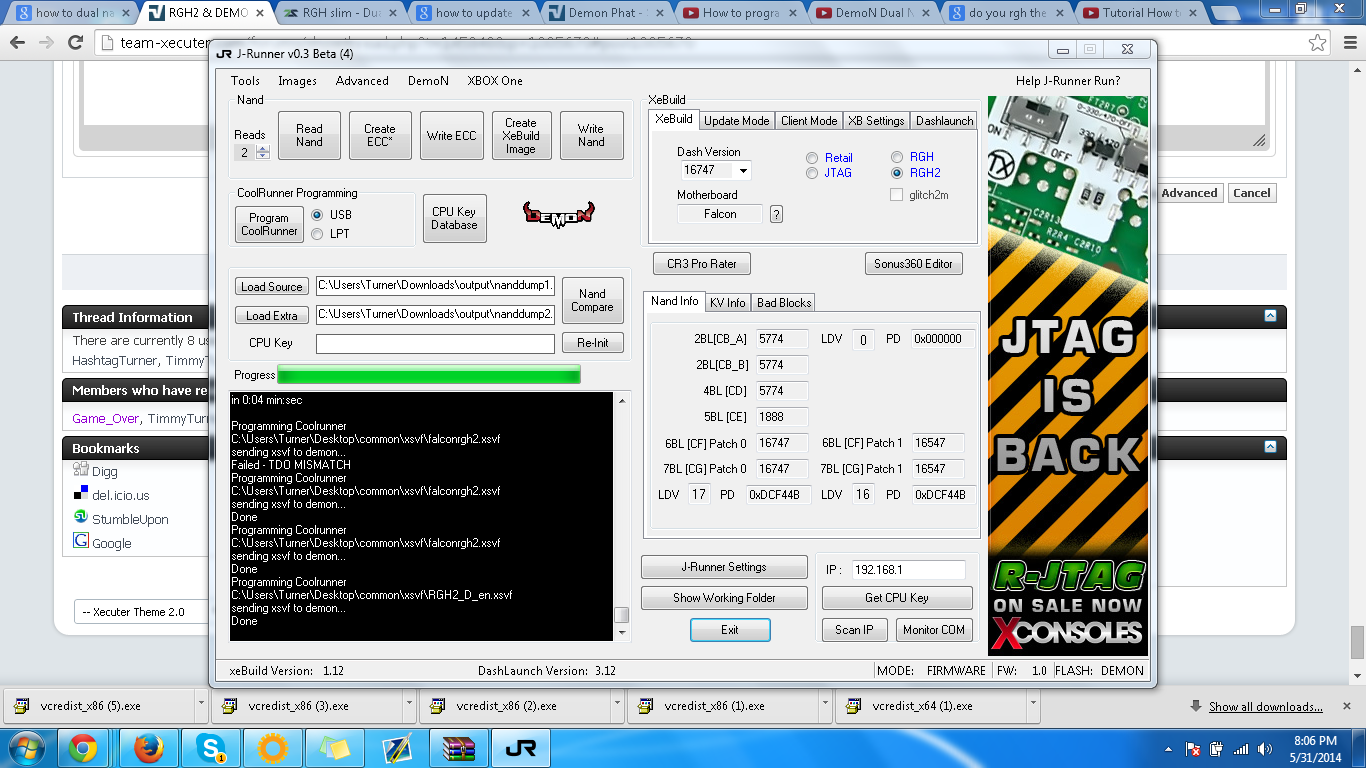This screenshot has height=768, width=1366.
Task: Open the XBOX One menu
Action: 495,81
